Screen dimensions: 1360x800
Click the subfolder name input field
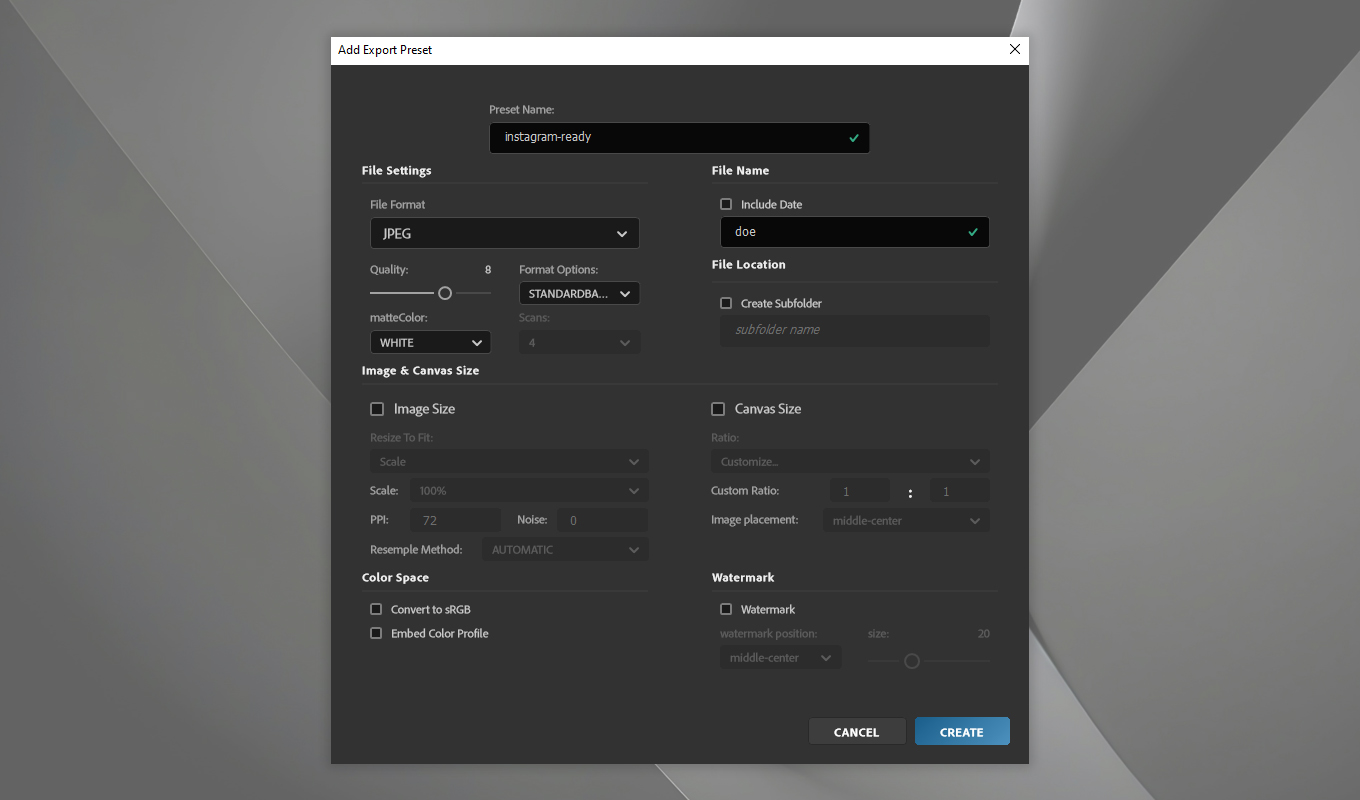[x=854, y=331]
